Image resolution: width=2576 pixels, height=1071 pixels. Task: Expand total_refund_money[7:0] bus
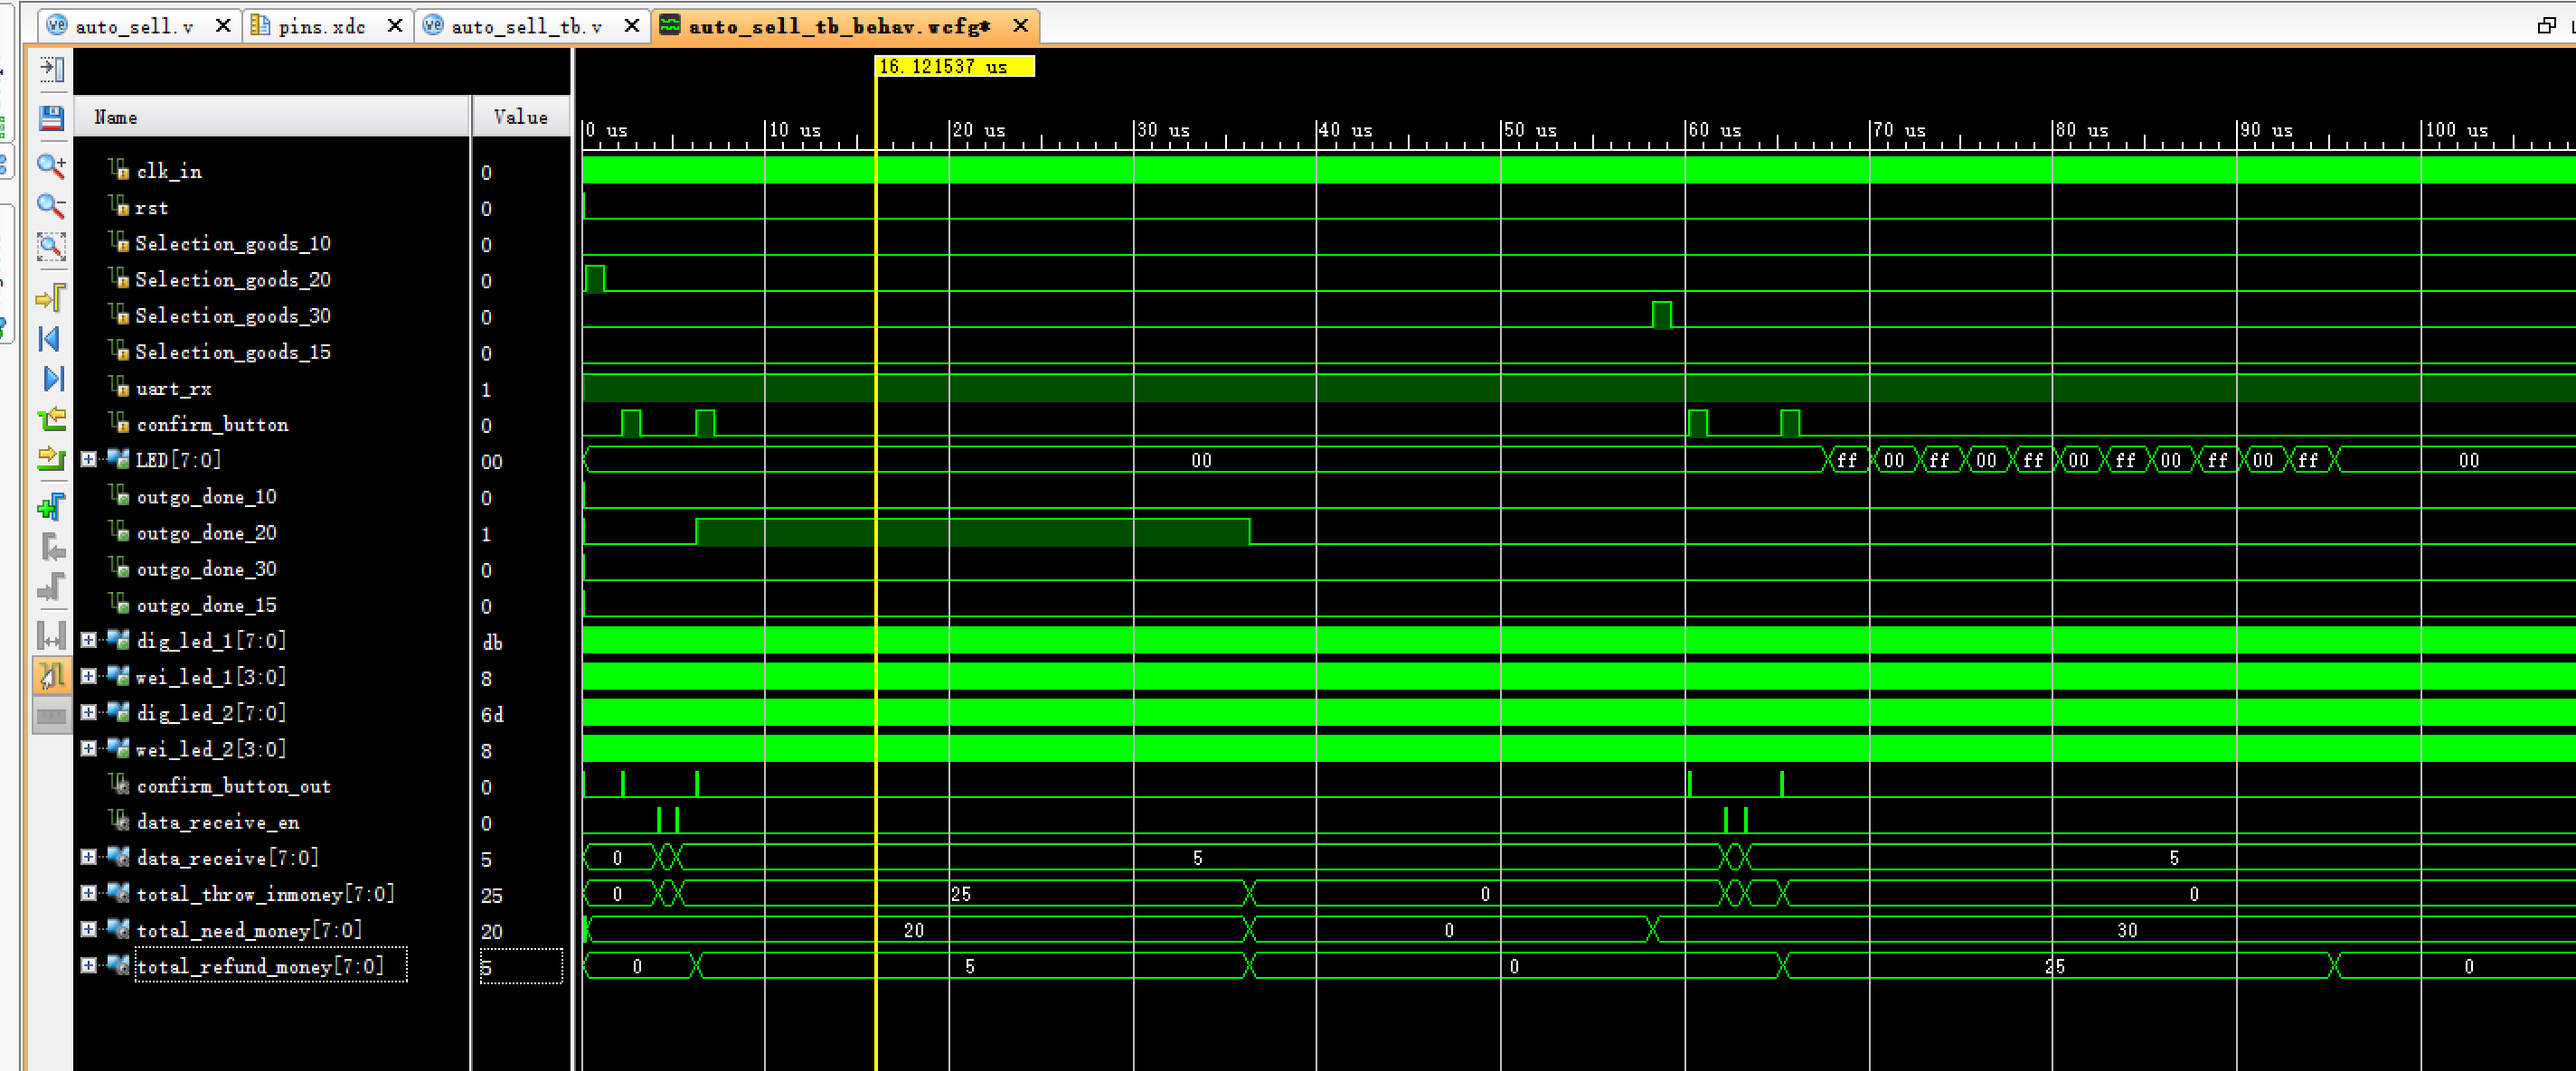pos(89,966)
